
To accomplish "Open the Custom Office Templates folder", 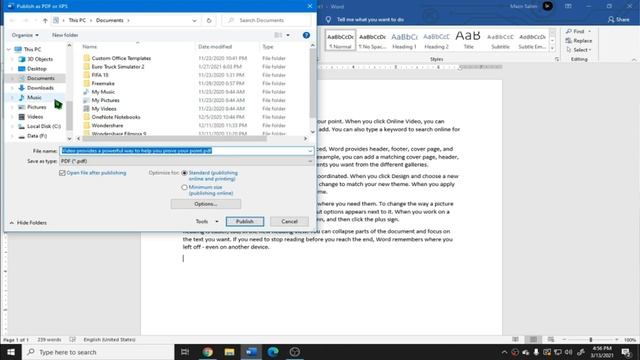I will tap(121, 58).
